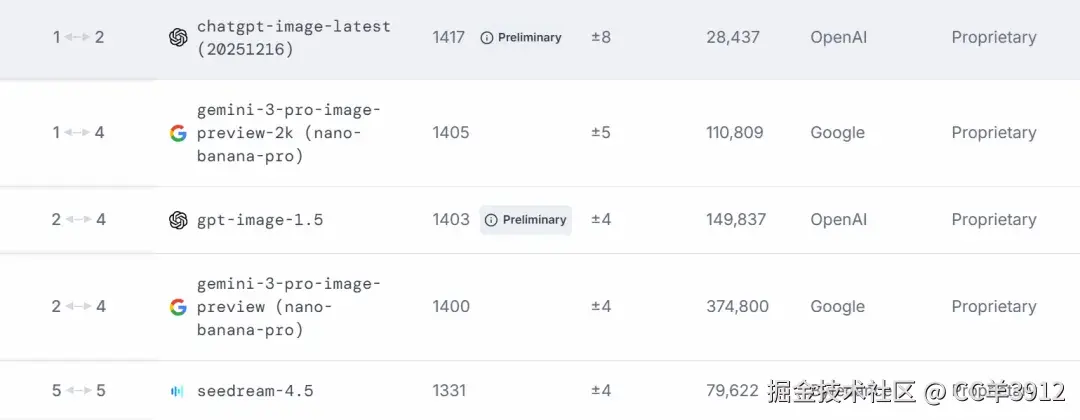Click the rank range arrow in the chatgpt-image-latest row

(x=78, y=38)
